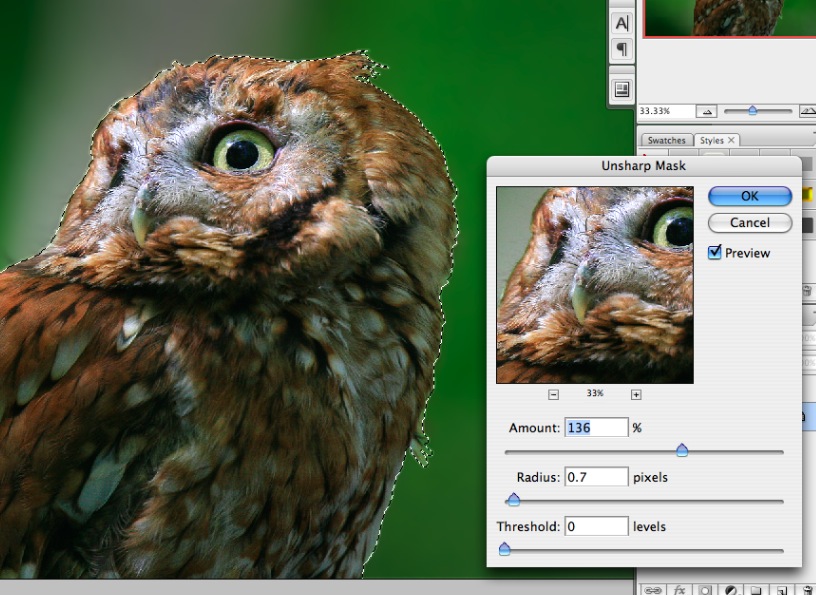Toggle the Preview checkbox
Image resolution: width=816 pixels, height=595 pixels.
(715, 252)
